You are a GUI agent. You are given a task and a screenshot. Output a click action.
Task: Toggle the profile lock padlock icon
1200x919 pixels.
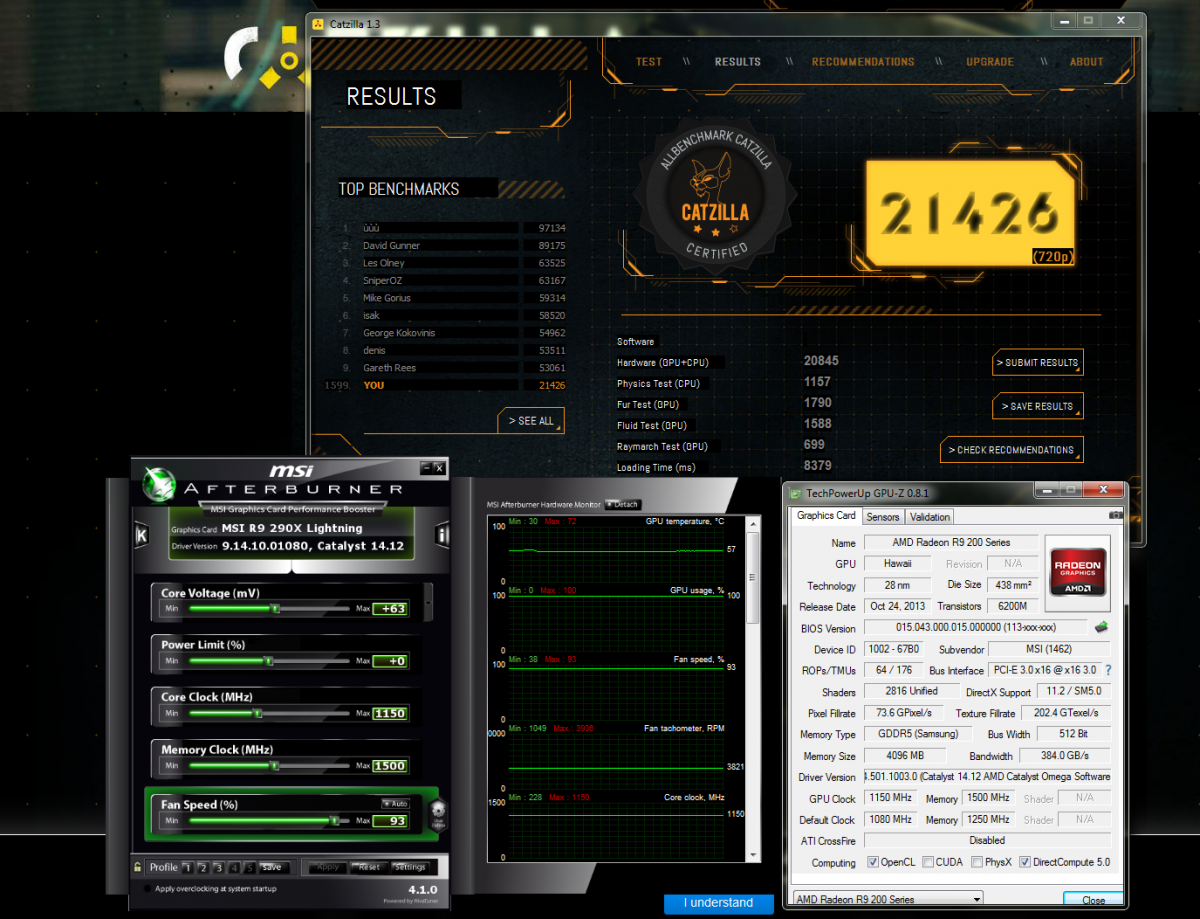(138, 867)
